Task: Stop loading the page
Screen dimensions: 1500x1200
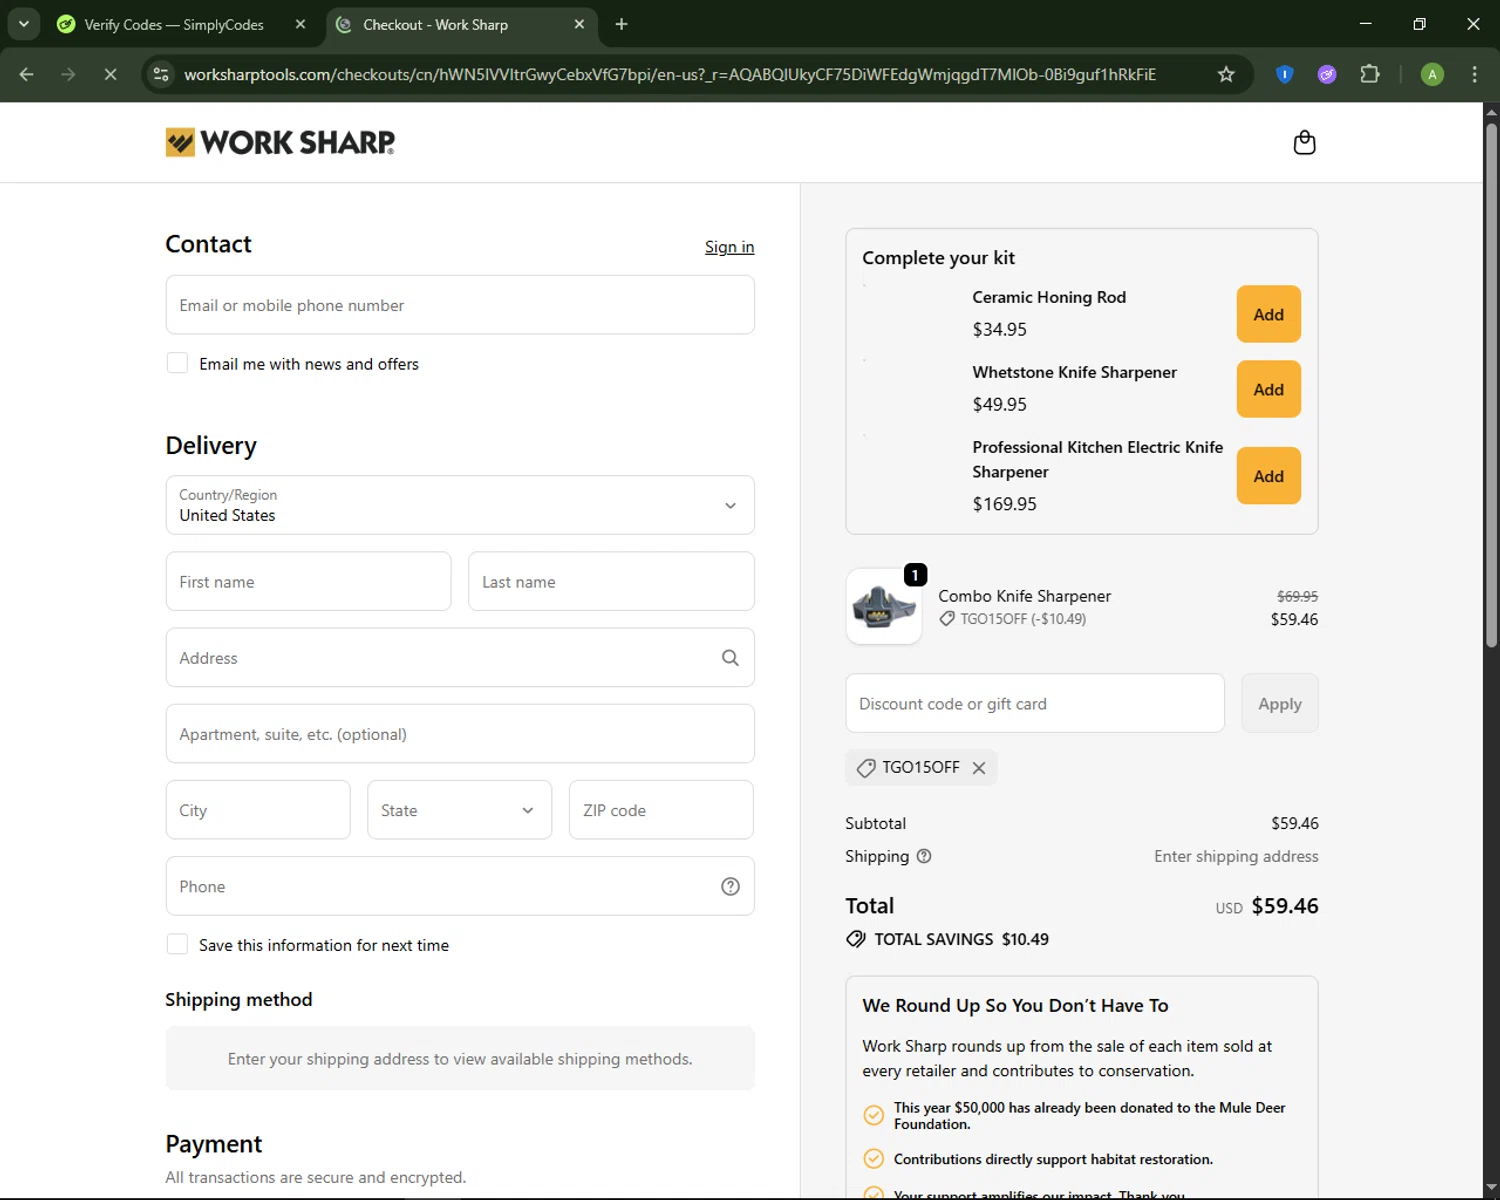Action: [110, 74]
